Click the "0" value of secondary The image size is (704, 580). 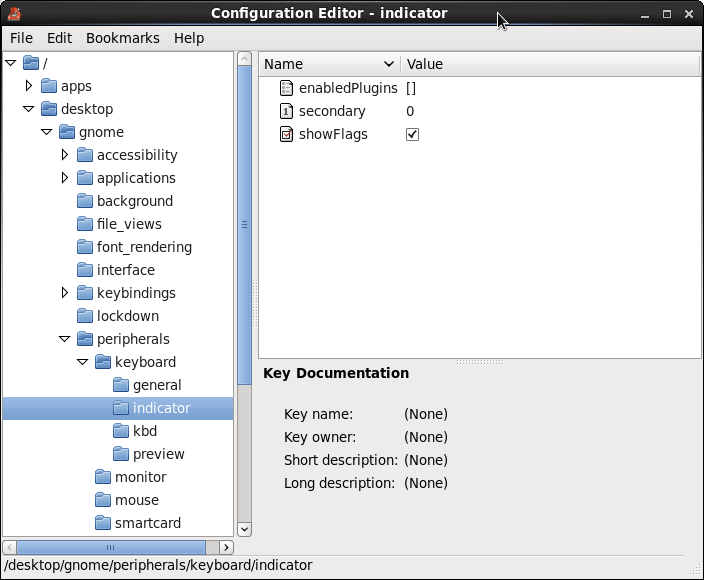point(410,111)
